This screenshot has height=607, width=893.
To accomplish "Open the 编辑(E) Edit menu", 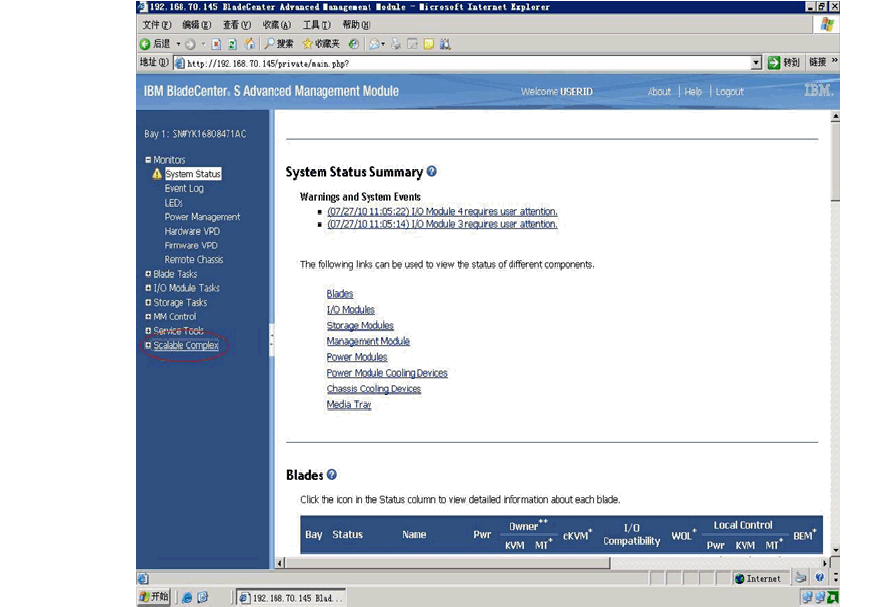I will coord(196,25).
